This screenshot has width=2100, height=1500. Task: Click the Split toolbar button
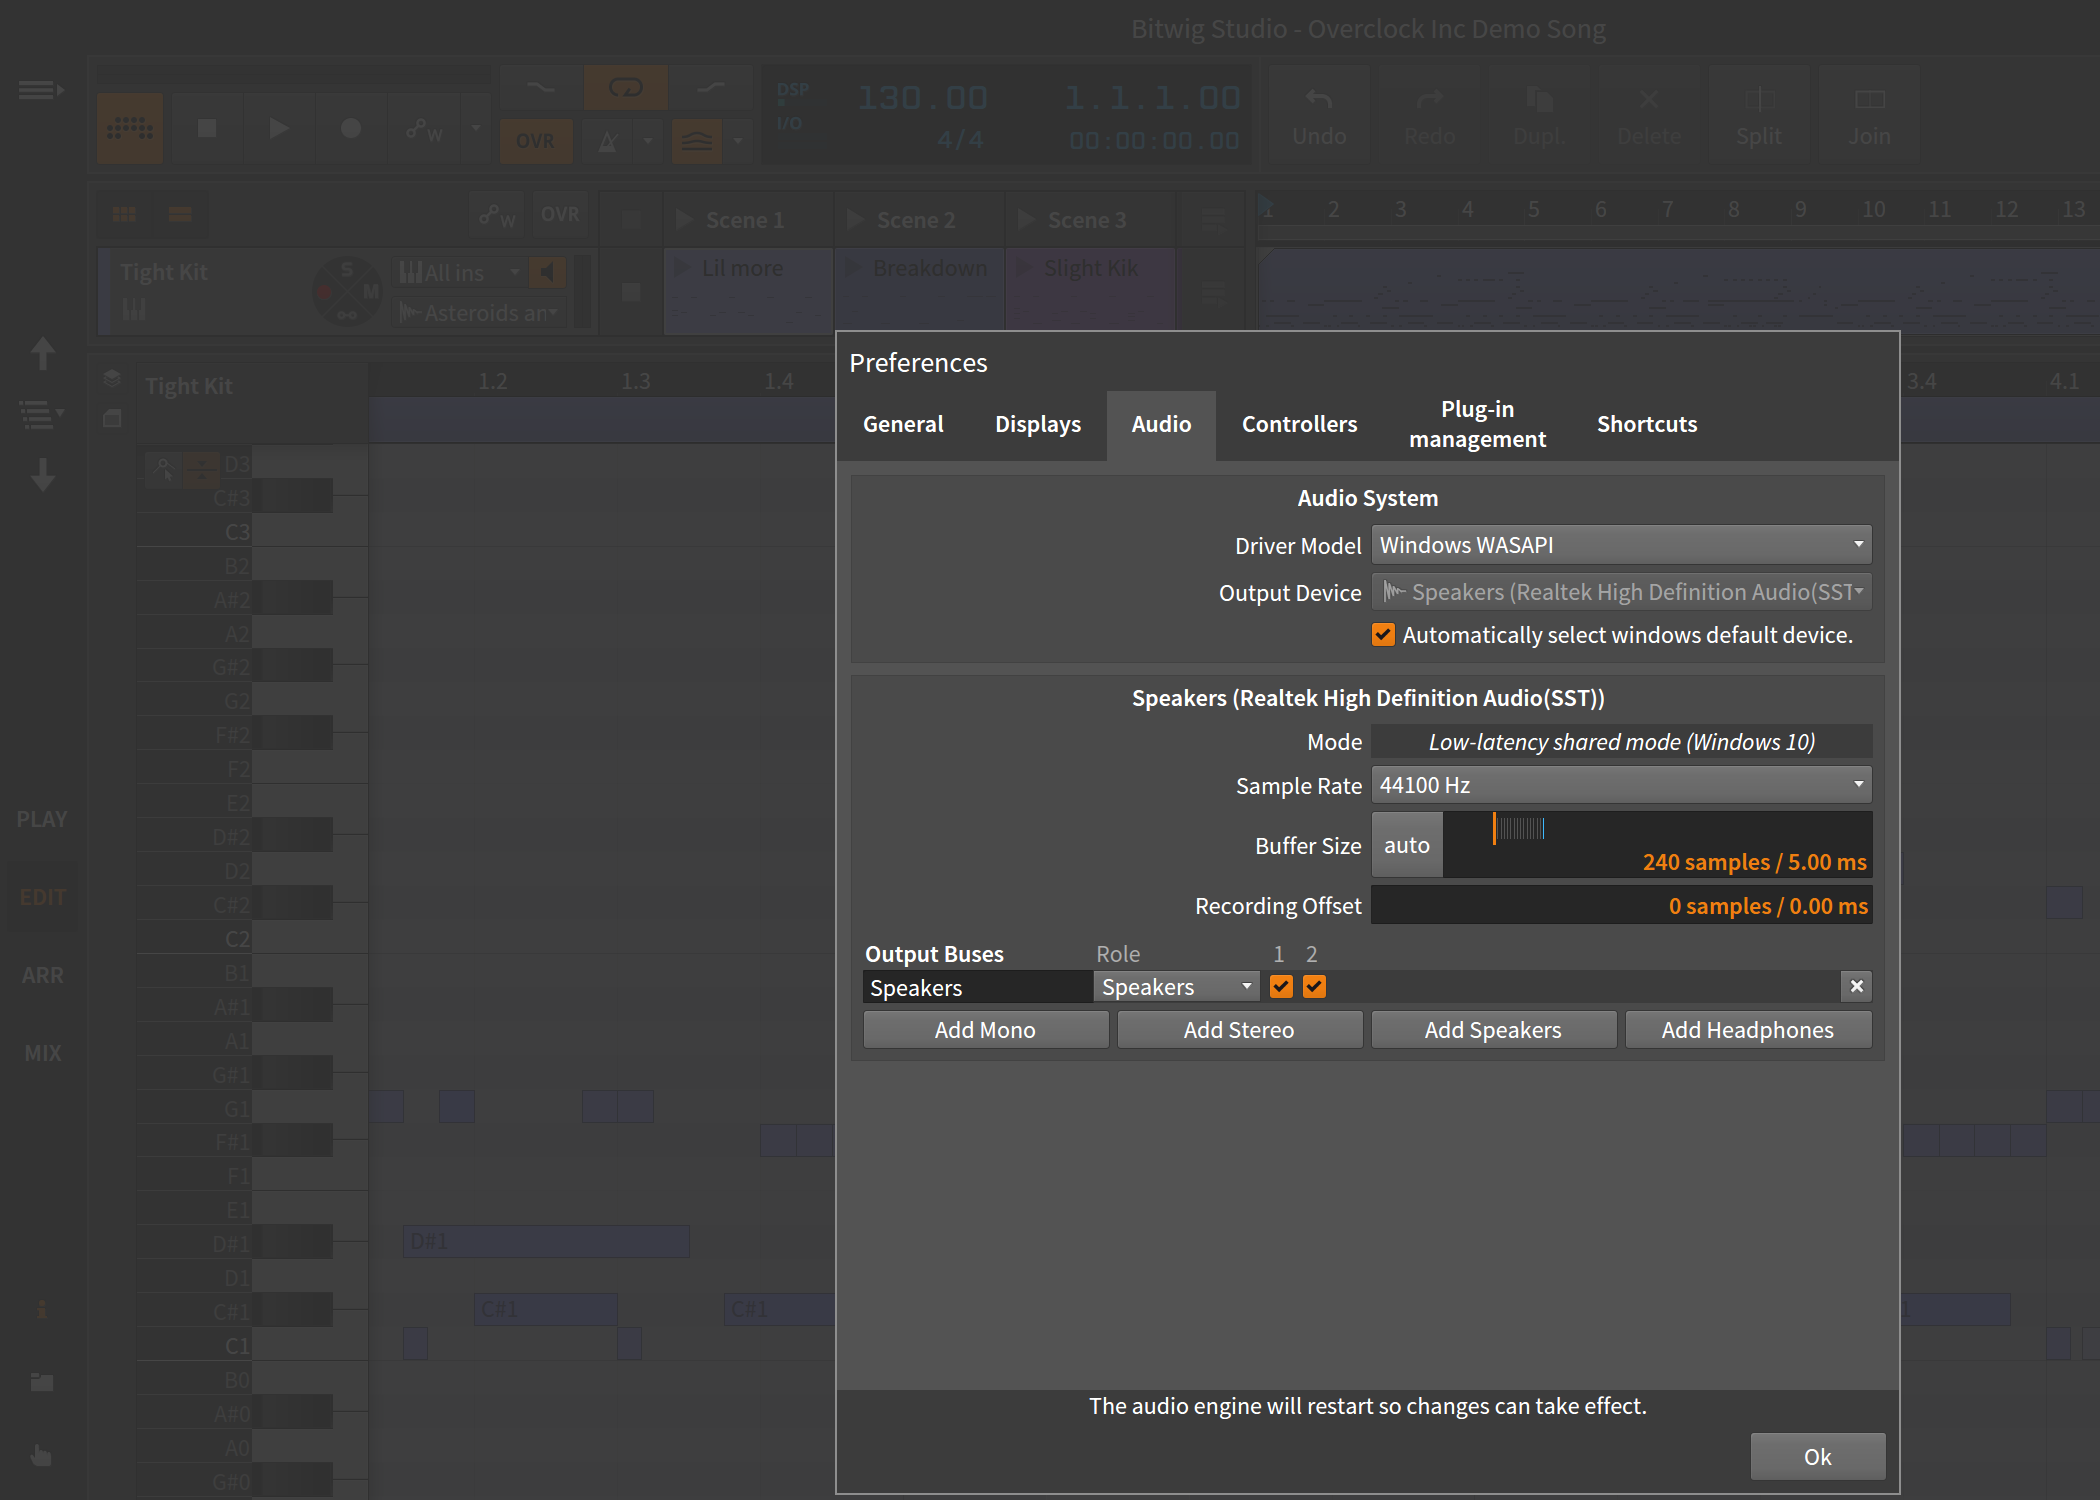(x=1759, y=115)
